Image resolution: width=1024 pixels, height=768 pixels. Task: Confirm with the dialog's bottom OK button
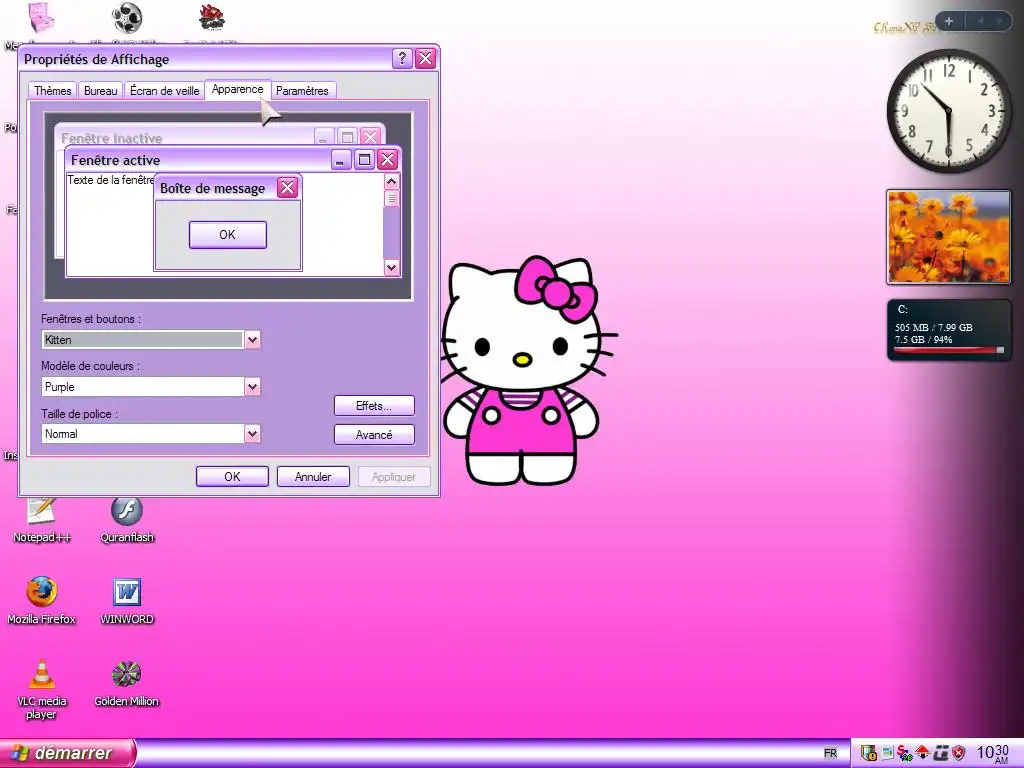232,477
